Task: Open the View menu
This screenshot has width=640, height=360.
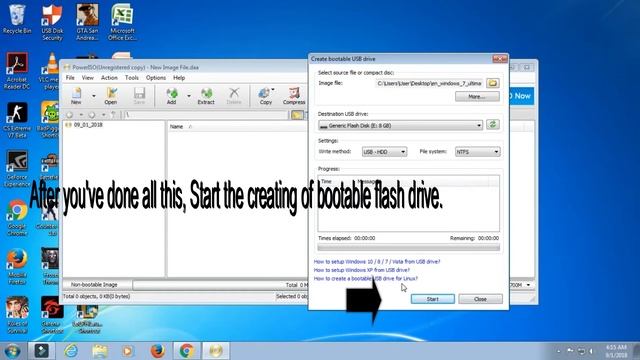Action: (x=87, y=78)
